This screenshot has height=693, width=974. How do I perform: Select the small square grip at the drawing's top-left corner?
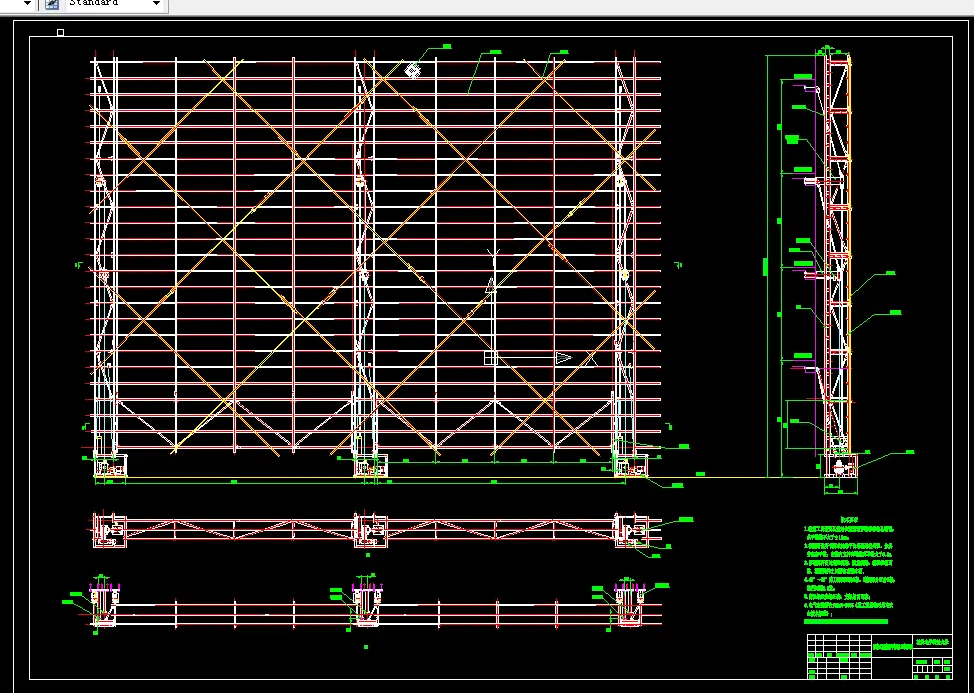pos(60,32)
